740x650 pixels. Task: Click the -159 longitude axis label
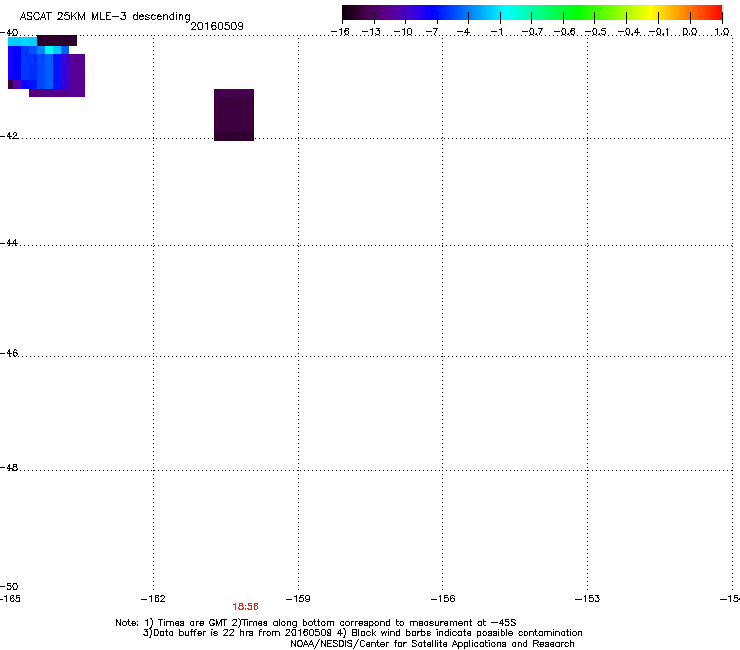tap(298, 599)
